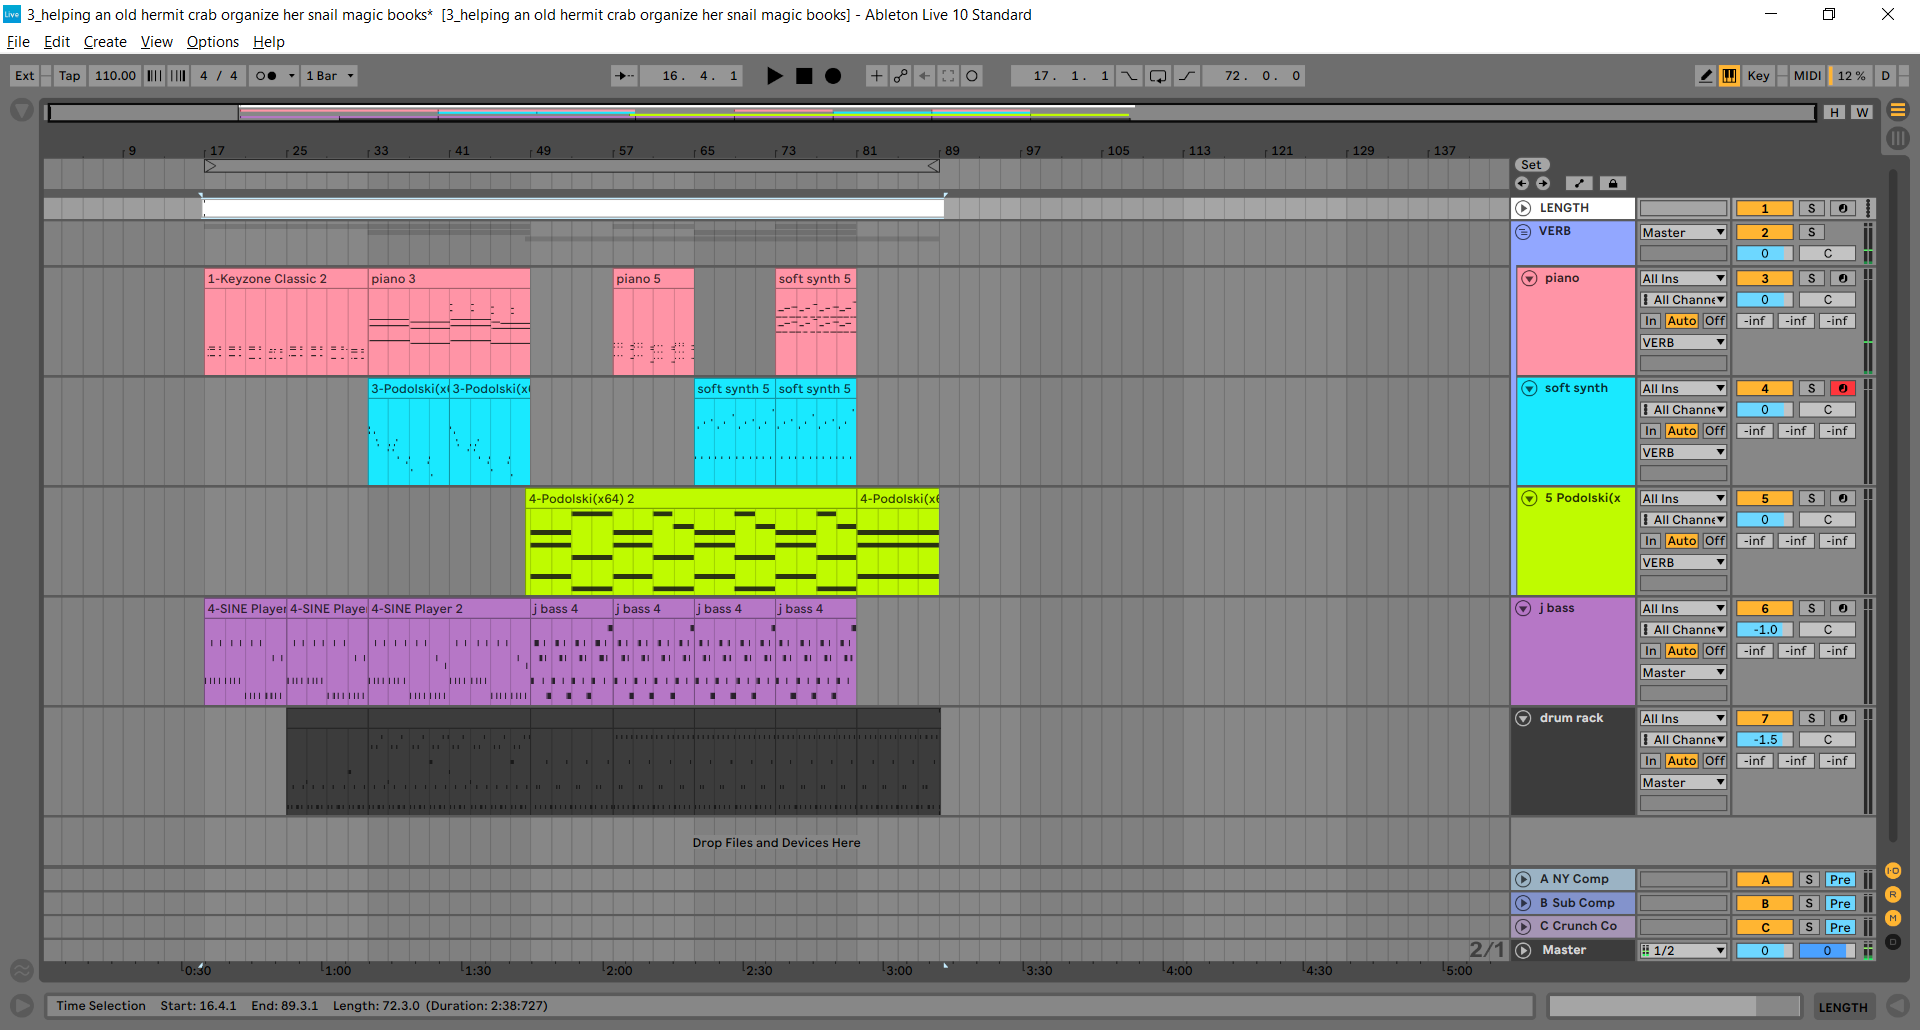This screenshot has width=1920, height=1030.
Task: Open the Options menu
Action: point(213,42)
